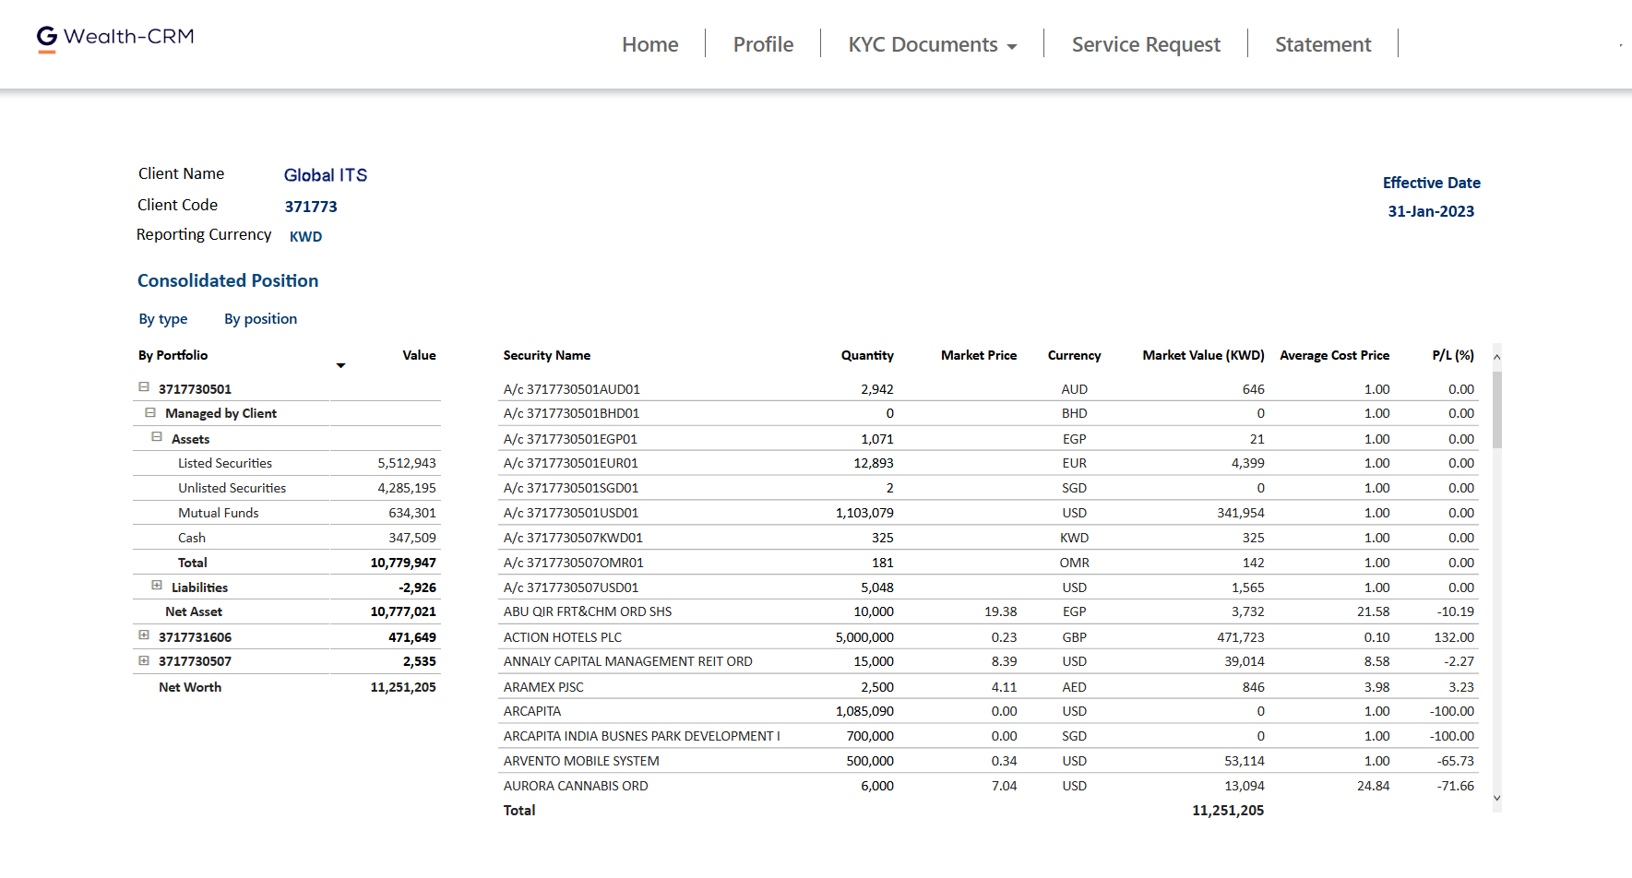Open the KYC Documents dropdown menu
The image size is (1632, 878).
[932, 44]
